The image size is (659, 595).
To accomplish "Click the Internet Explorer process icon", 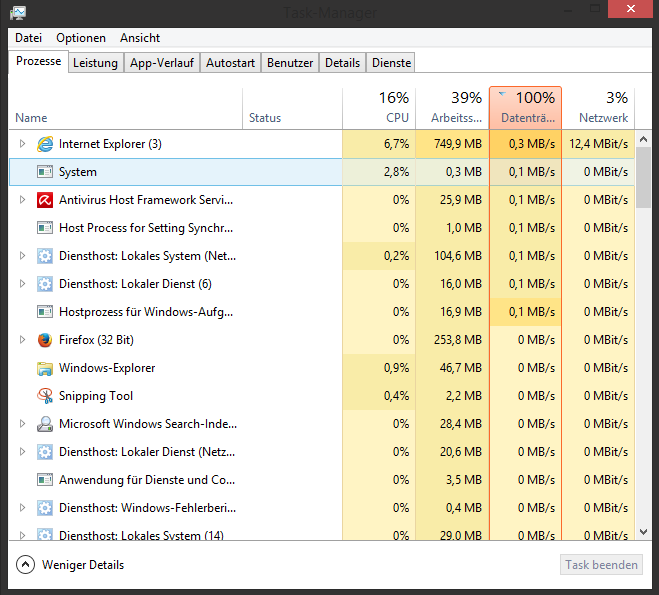I will 45,144.
